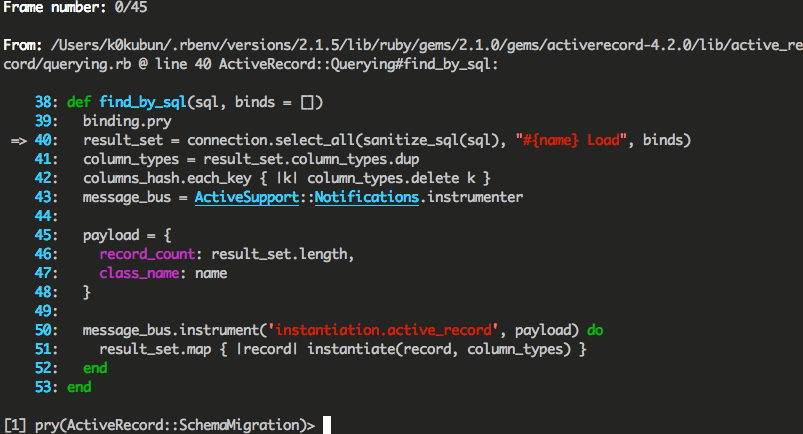
Task: Click the green do keyword on line 50
Action: [x=595, y=330]
